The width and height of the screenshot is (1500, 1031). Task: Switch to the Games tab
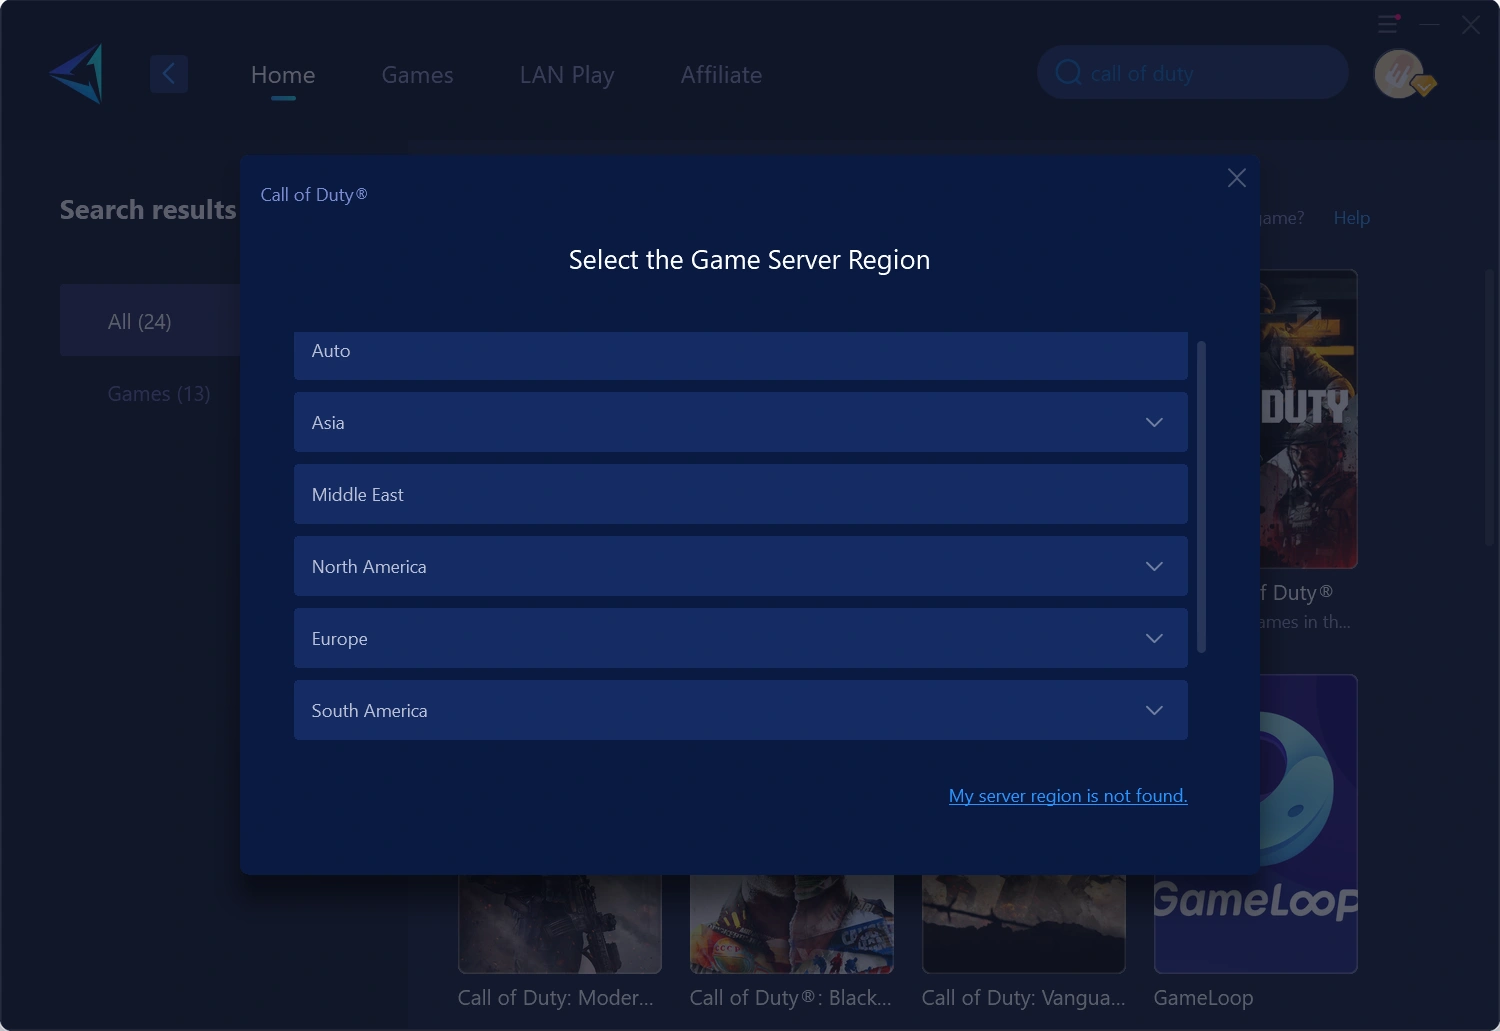tap(417, 75)
